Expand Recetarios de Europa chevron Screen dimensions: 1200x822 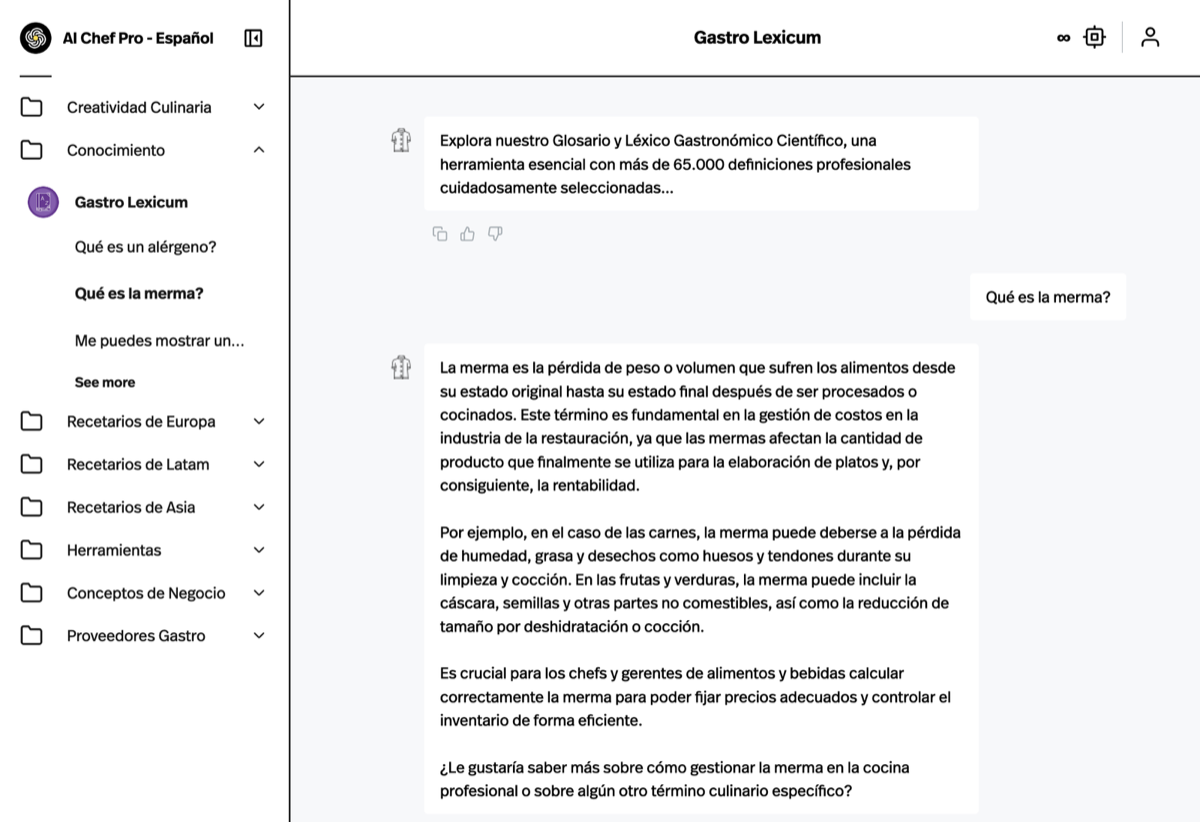point(259,421)
